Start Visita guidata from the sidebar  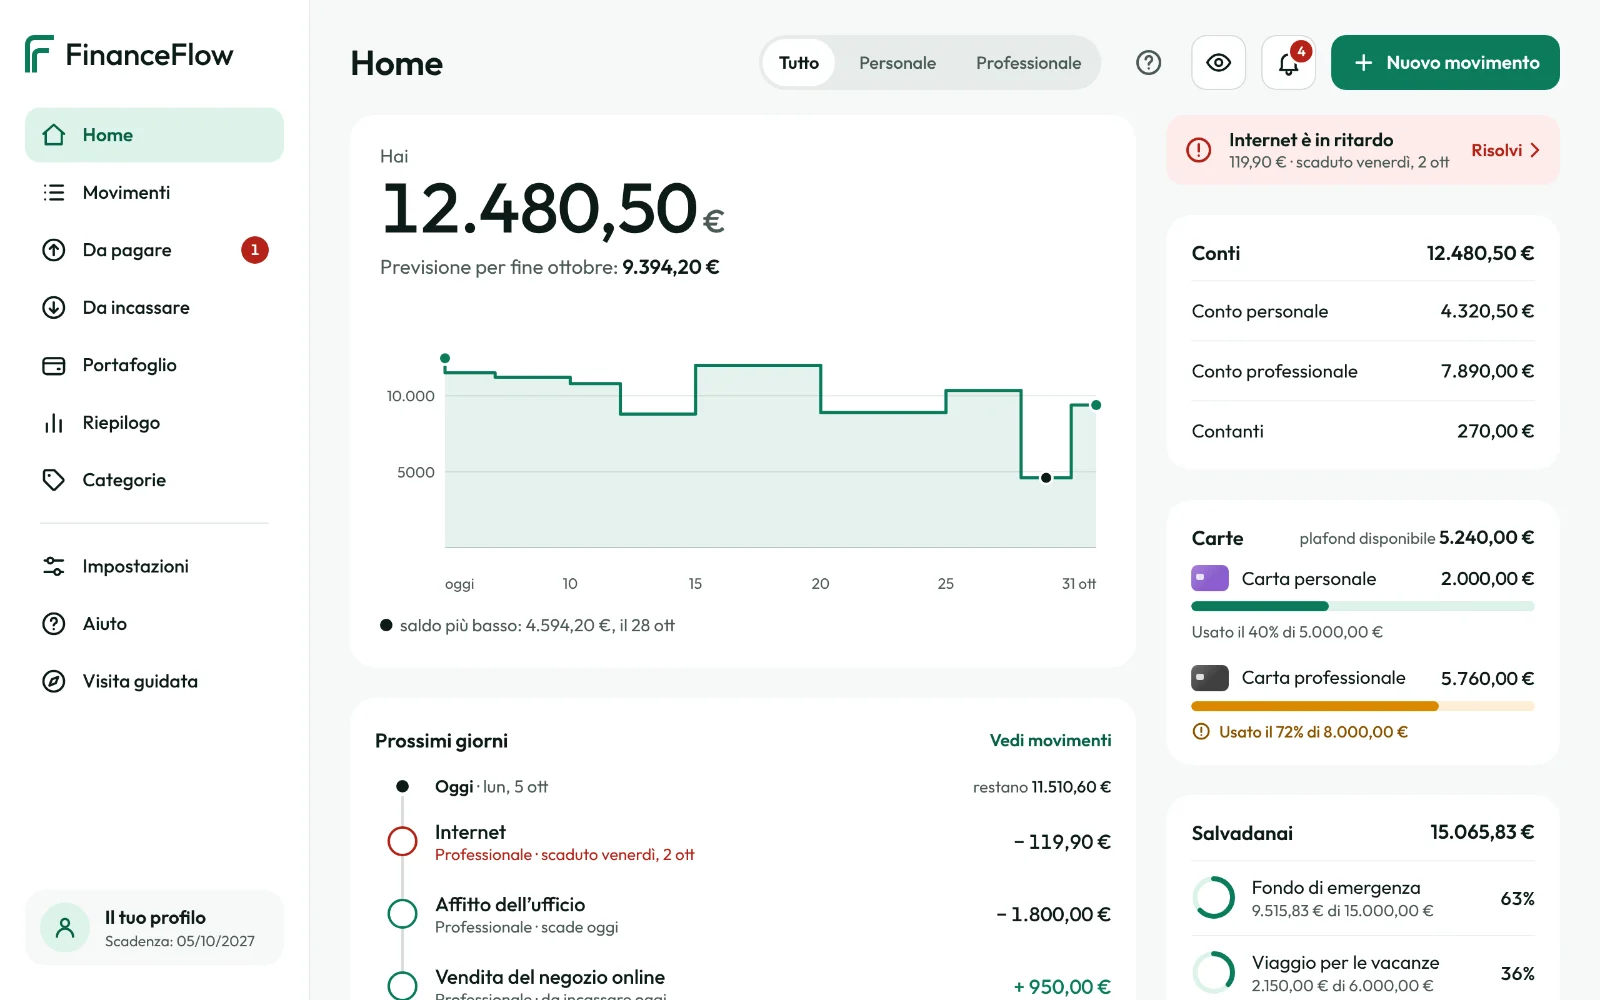coord(154,681)
